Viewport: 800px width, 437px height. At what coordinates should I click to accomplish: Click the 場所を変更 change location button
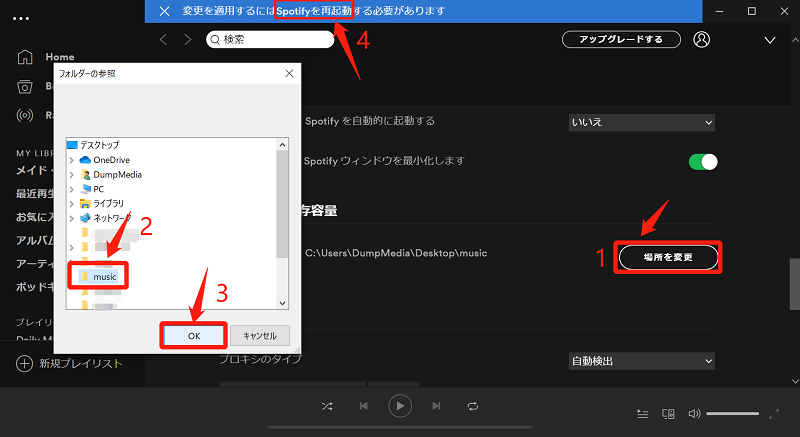click(668, 258)
